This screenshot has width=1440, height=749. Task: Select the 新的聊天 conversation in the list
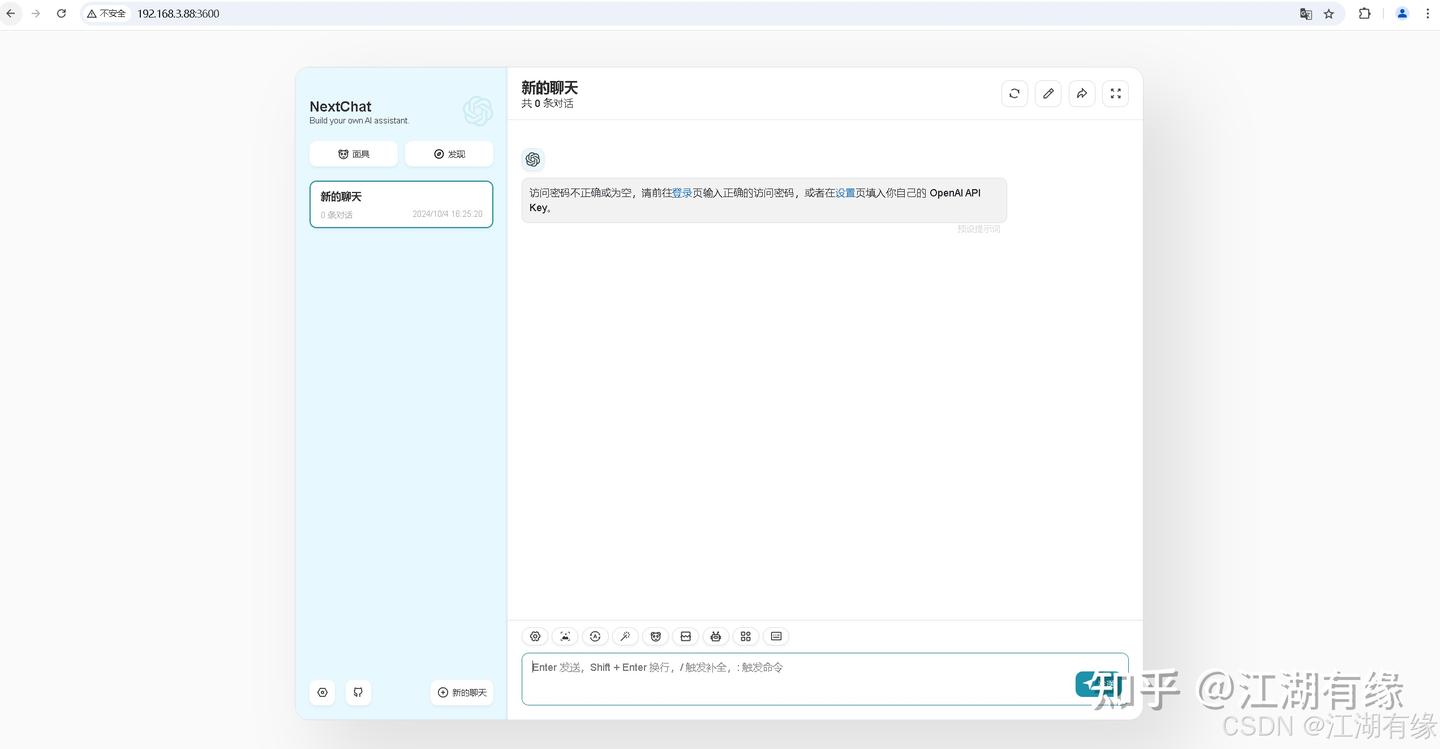400,204
